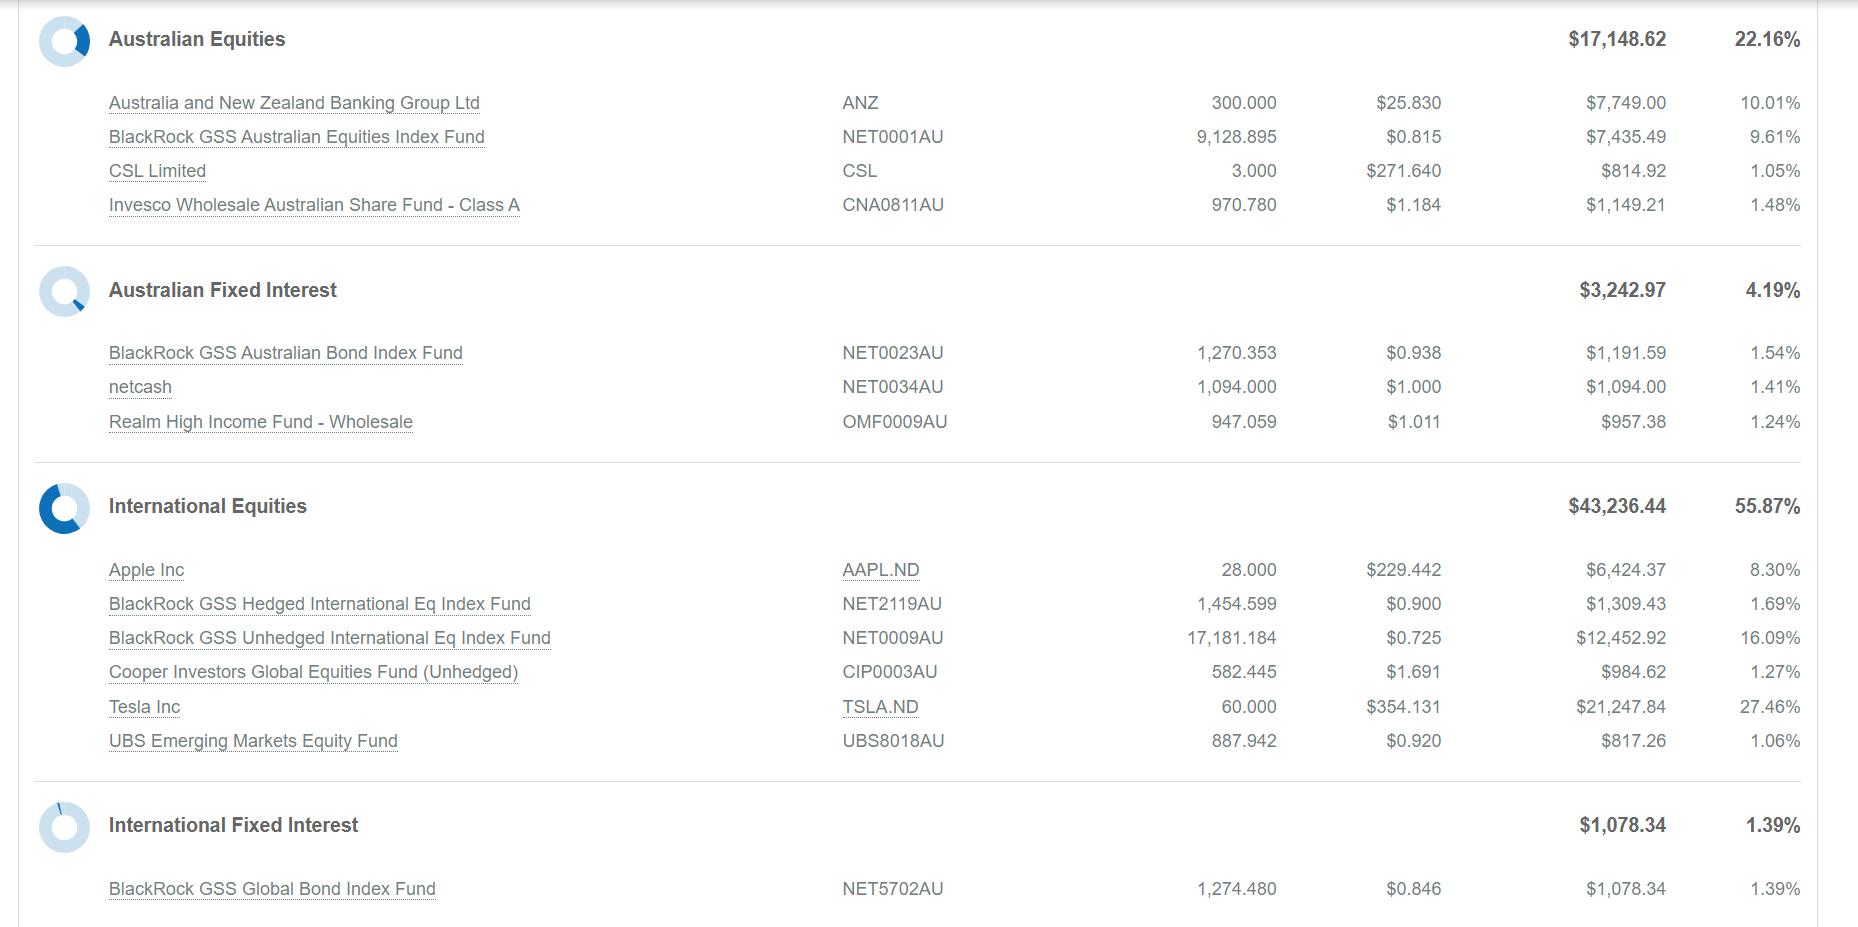Open BlackRock GSS Hedged International Eq fund
Viewport: 1858px width, 927px height.
click(319, 604)
